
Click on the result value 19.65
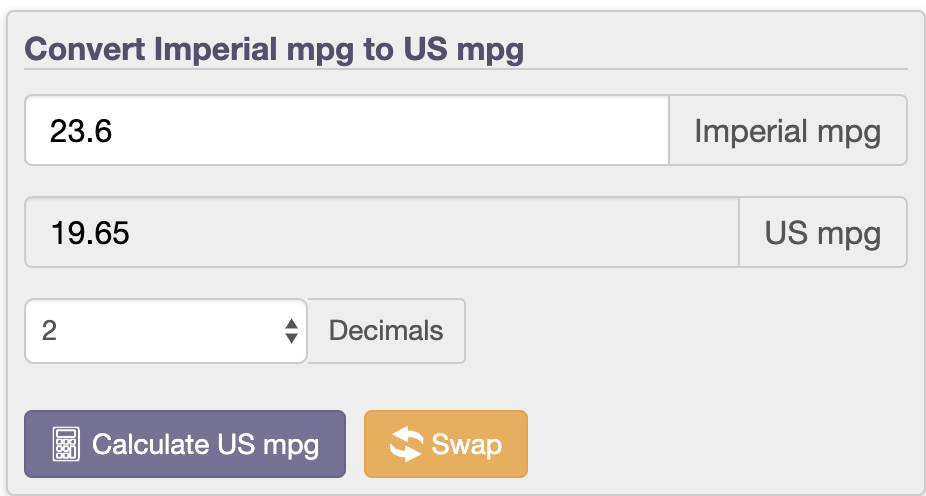(89, 232)
